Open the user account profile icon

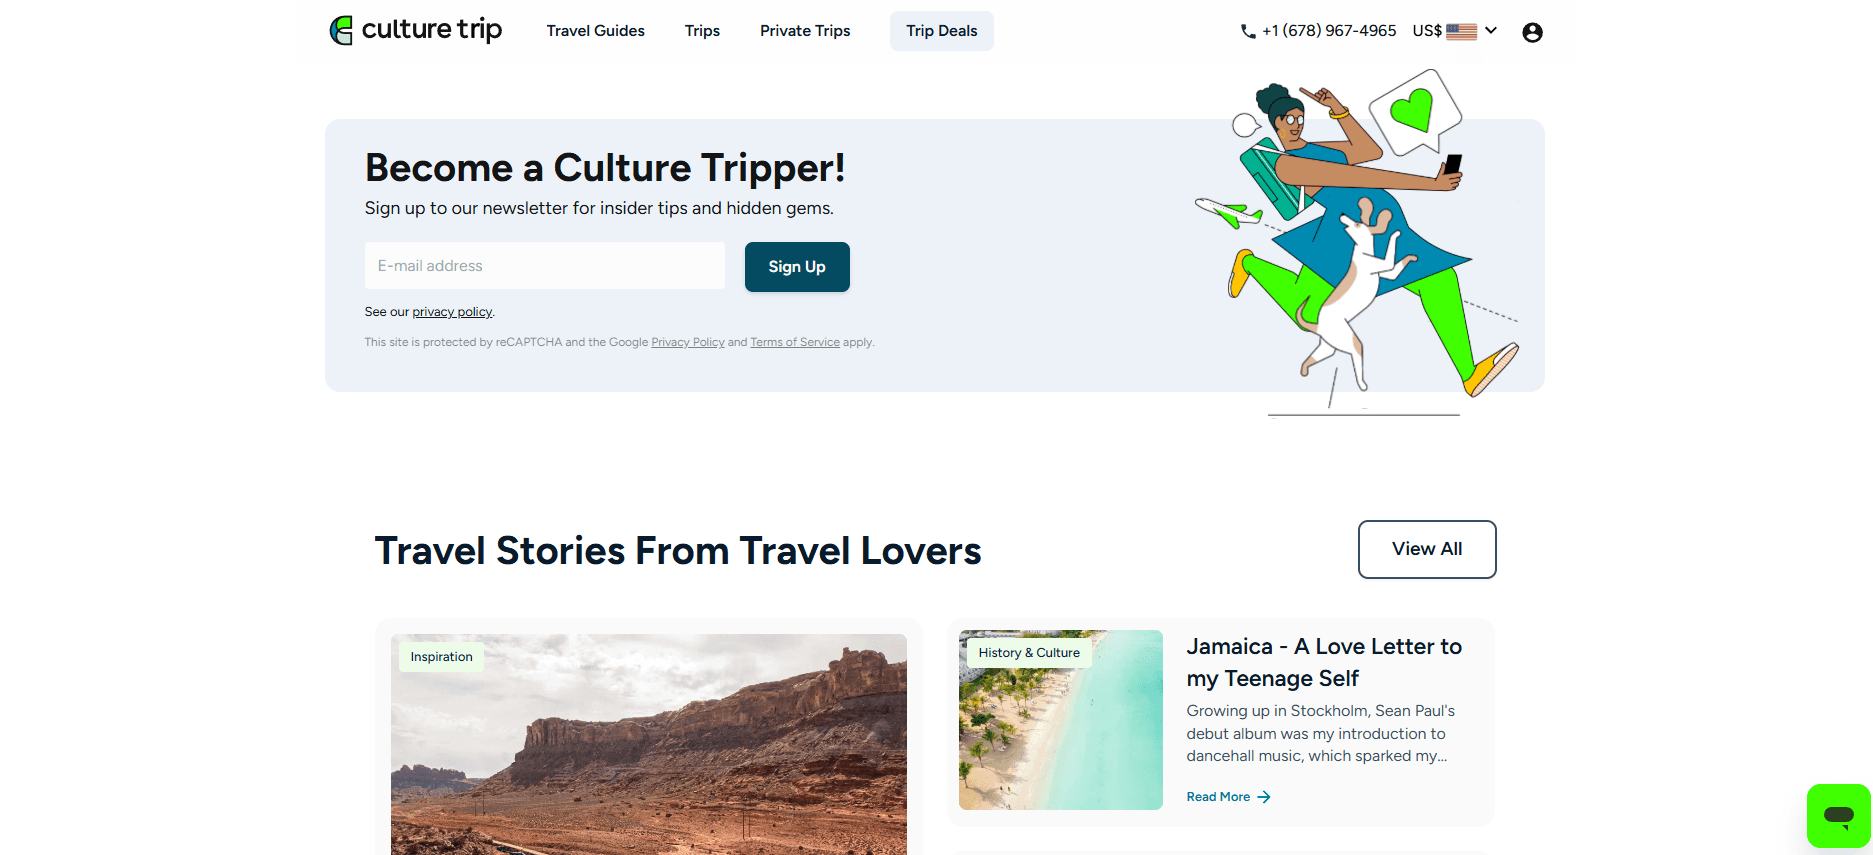click(1532, 32)
